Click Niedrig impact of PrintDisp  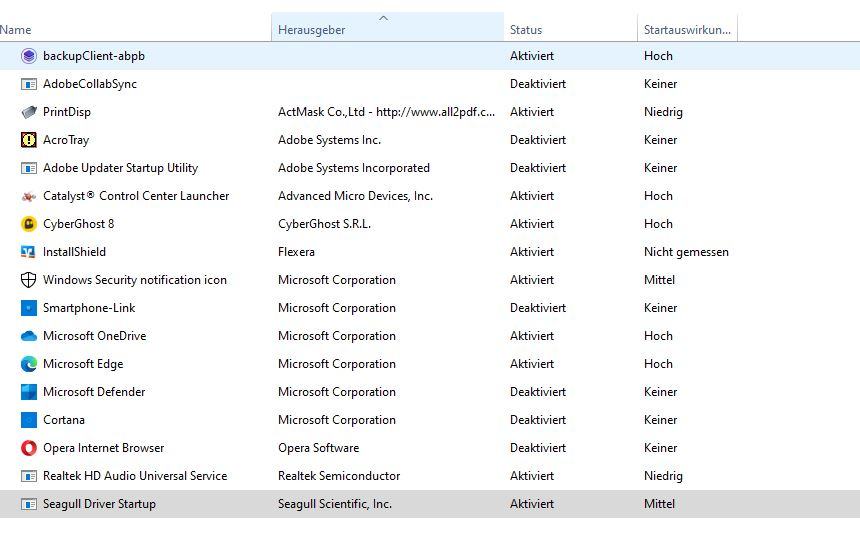click(663, 112)
